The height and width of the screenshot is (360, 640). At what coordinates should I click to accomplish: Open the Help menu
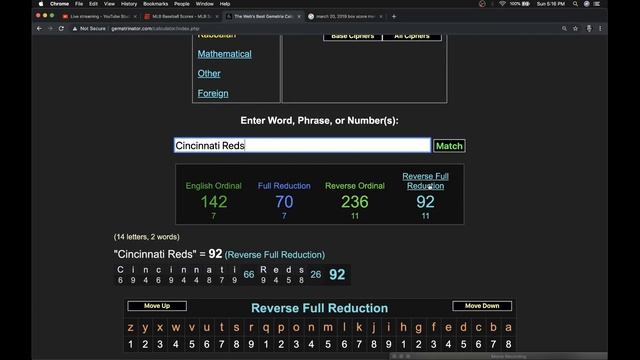click(225, 4)
